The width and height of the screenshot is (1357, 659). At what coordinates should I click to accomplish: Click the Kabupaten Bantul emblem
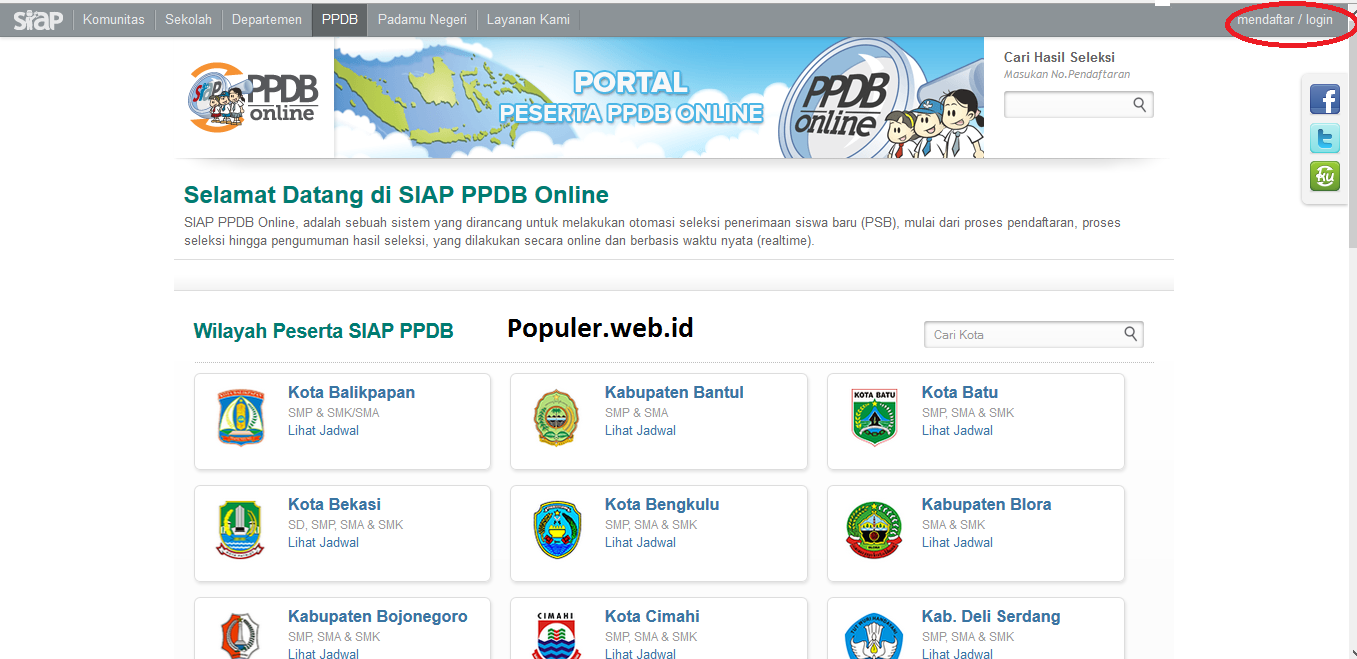coord(556,417)
